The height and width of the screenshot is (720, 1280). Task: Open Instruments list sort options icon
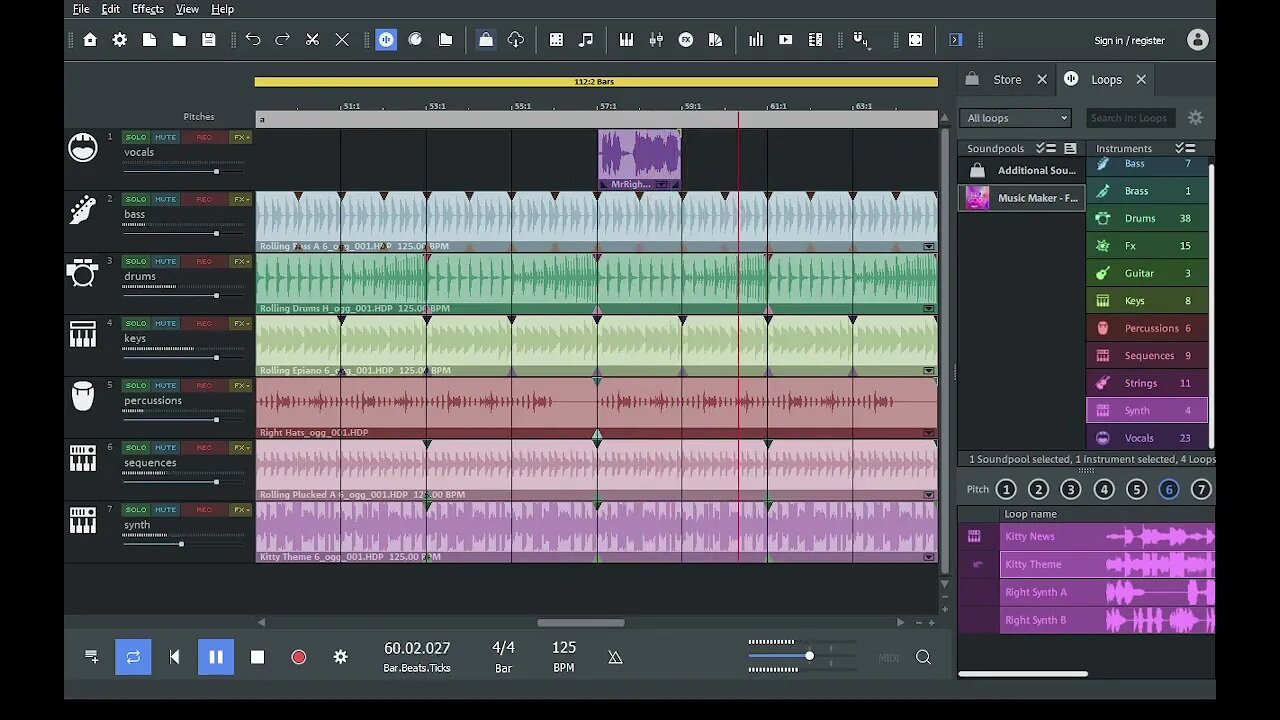(x=1185, y=148)
